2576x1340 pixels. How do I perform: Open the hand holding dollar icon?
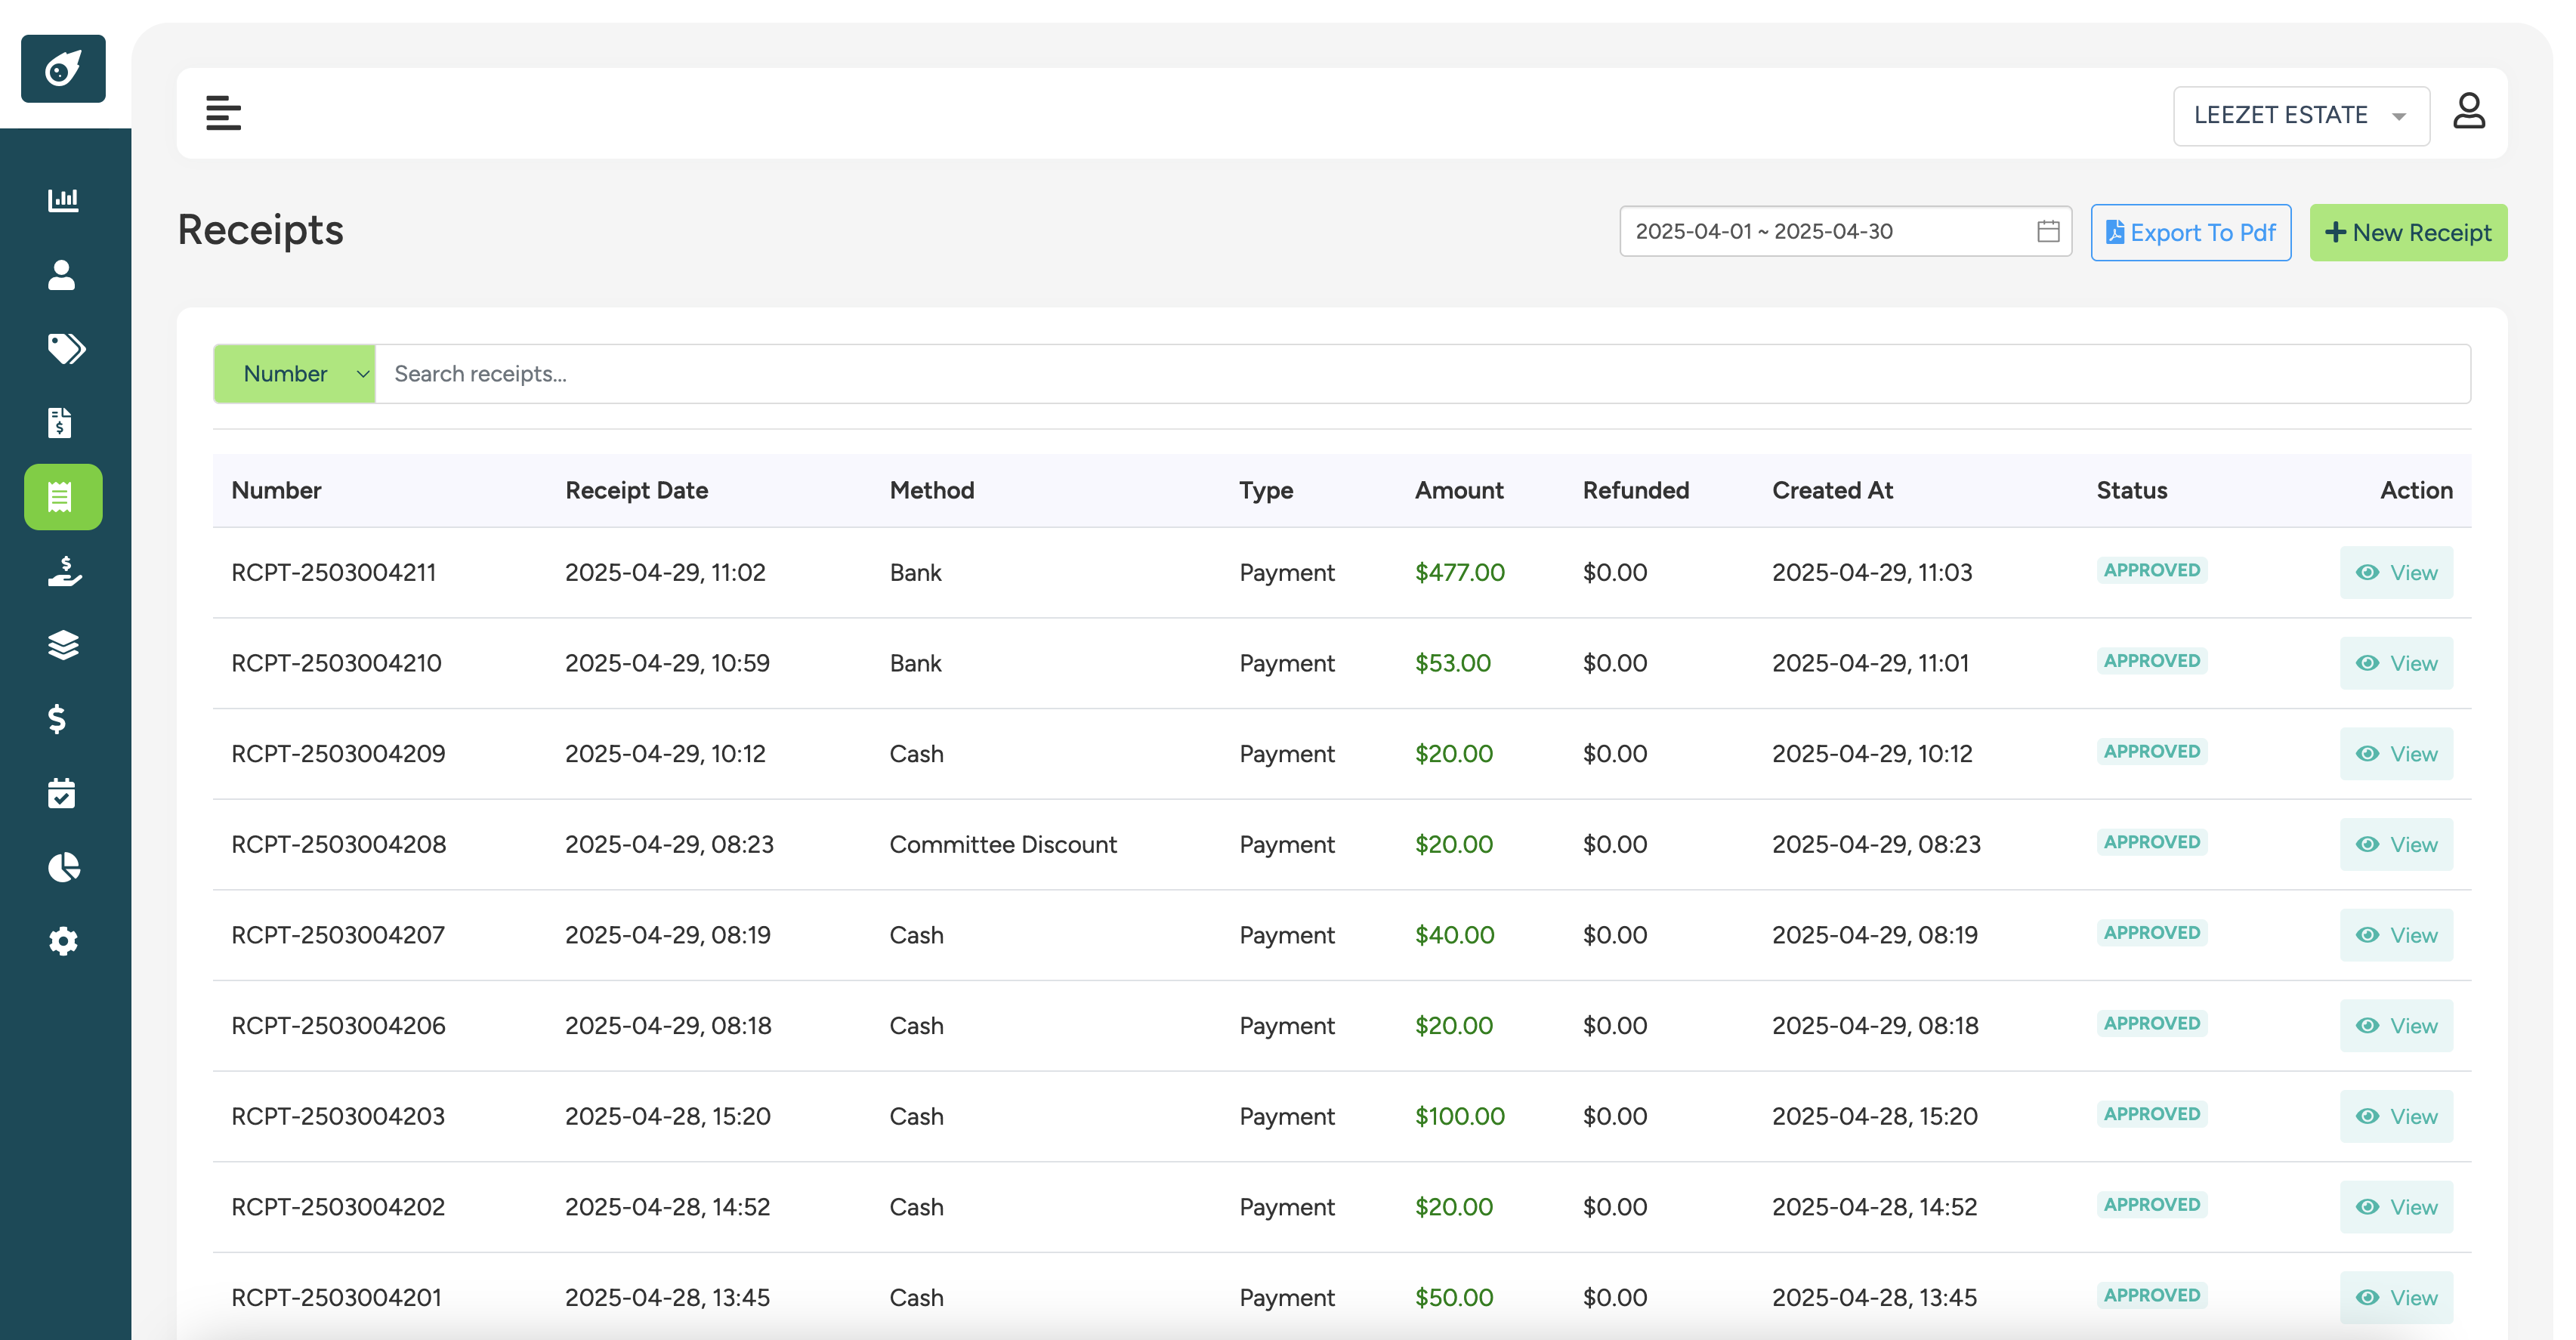64,571
